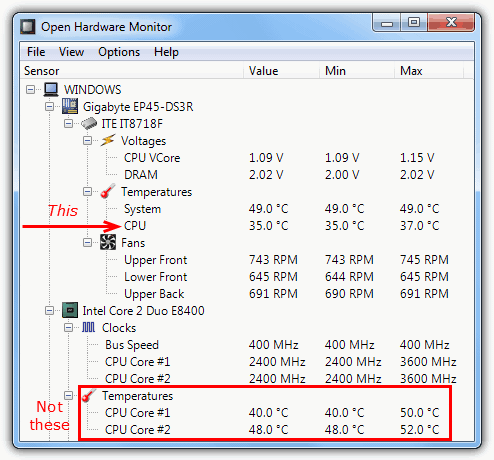Collapse the Voltages group

coord(87,141)
